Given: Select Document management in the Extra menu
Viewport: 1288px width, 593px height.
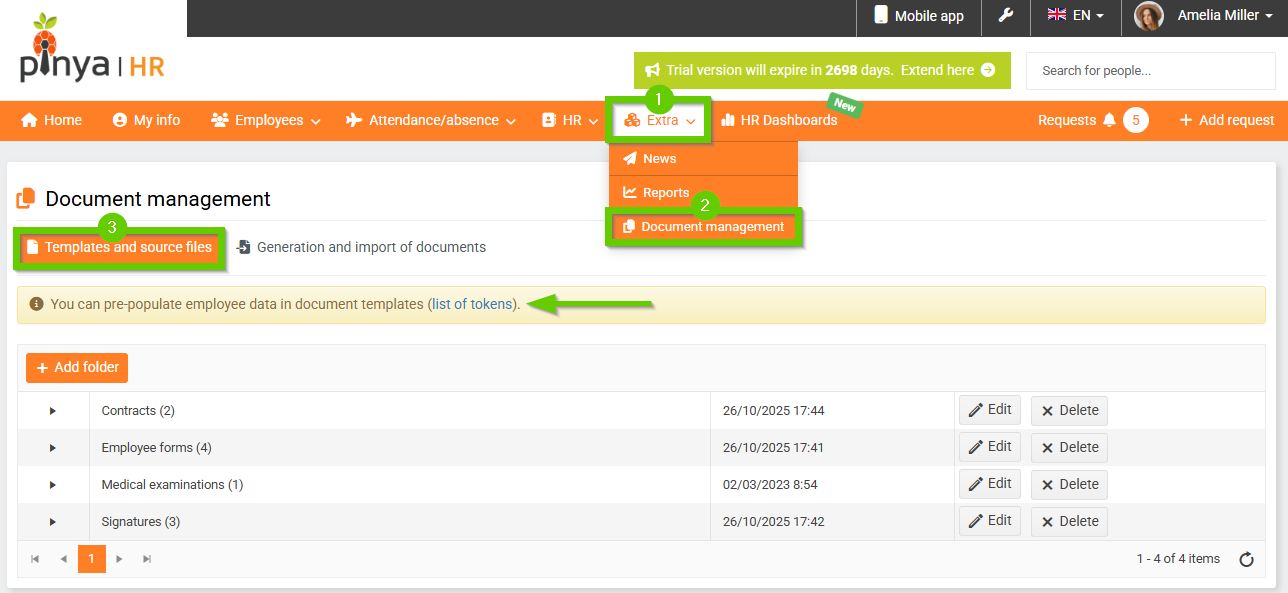Looking at the screenshot, I should tap(703, 227).
